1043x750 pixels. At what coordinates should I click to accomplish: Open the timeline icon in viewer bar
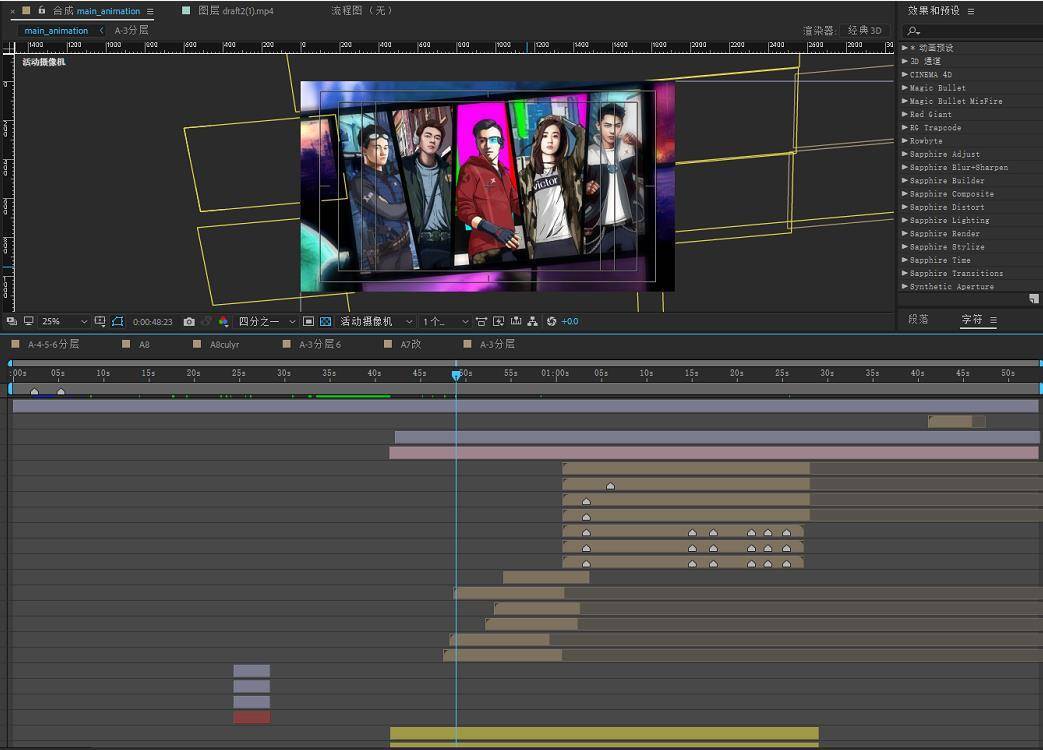516,322
